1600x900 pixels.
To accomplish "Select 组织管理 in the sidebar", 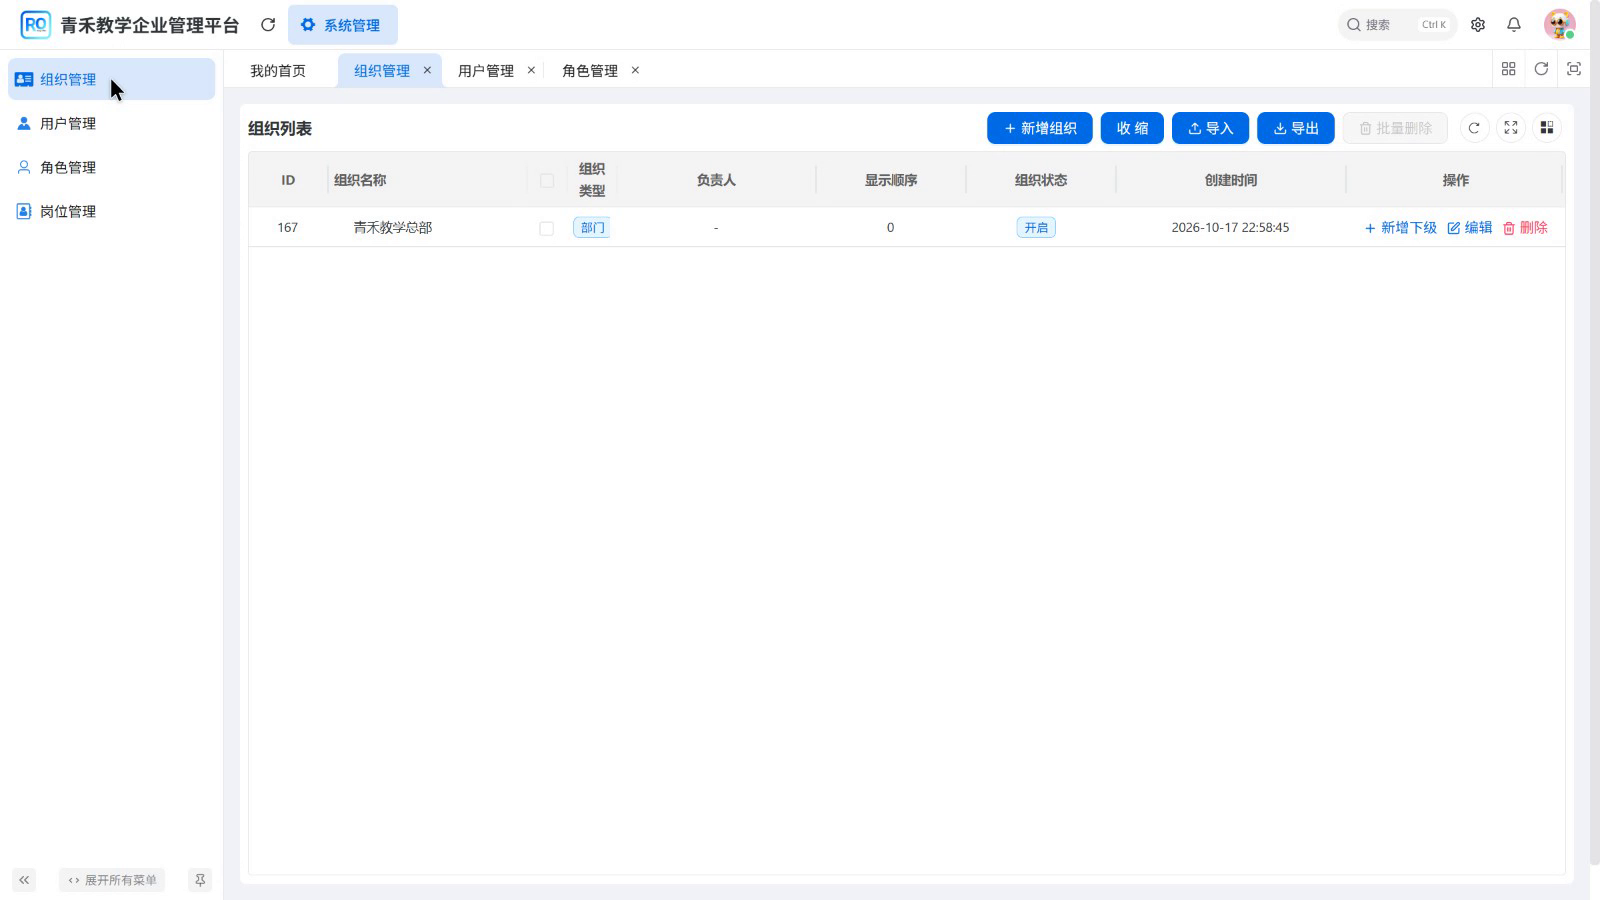I will pos(111,79).
